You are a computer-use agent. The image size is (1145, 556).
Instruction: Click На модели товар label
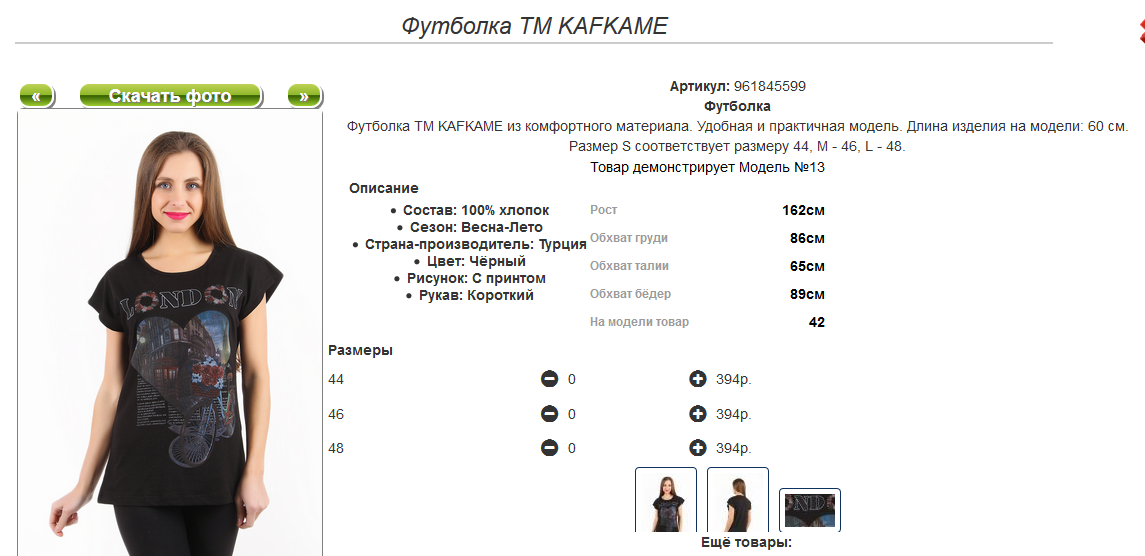click(x=639, y=322)
